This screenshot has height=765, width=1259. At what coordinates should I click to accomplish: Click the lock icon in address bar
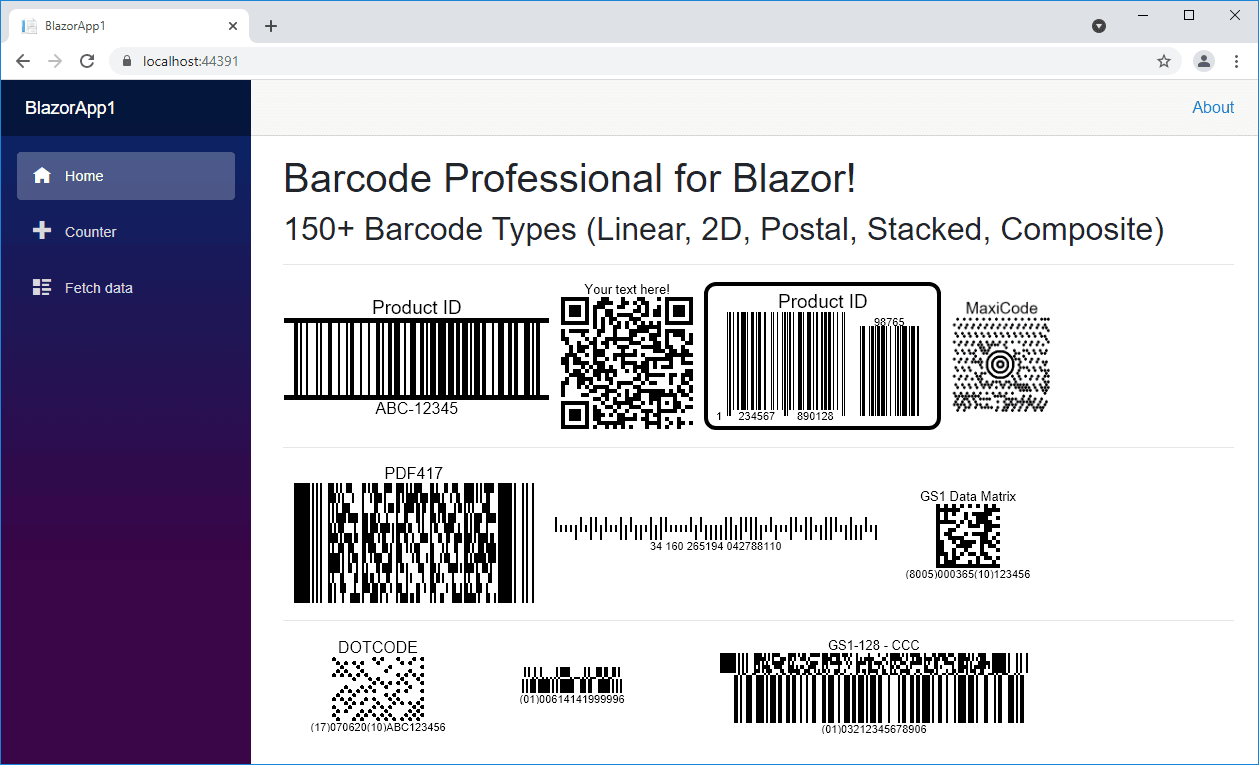pos(126,61)
